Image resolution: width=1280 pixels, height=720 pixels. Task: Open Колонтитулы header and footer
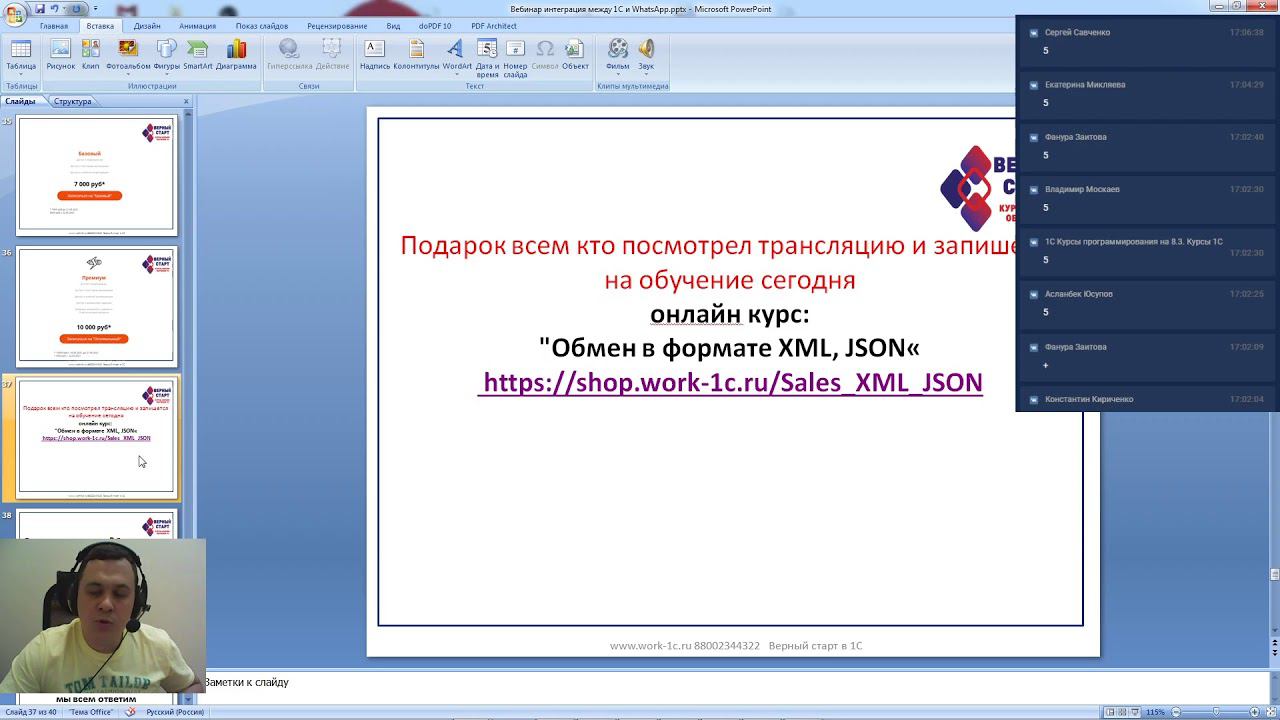[416, 54]
